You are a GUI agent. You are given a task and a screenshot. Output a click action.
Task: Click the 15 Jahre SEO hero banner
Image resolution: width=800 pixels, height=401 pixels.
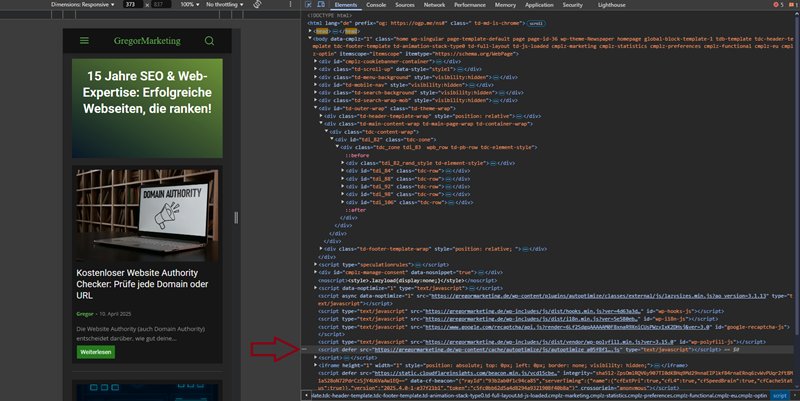[147, 108]
